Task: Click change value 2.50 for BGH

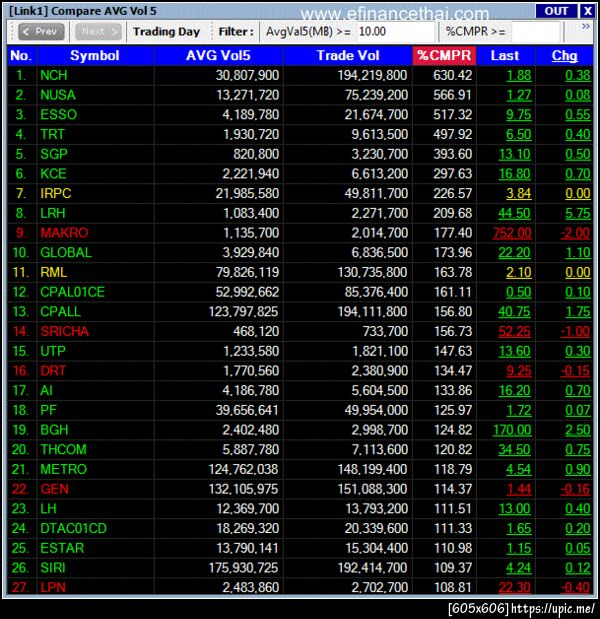Action: click(578, 430)
